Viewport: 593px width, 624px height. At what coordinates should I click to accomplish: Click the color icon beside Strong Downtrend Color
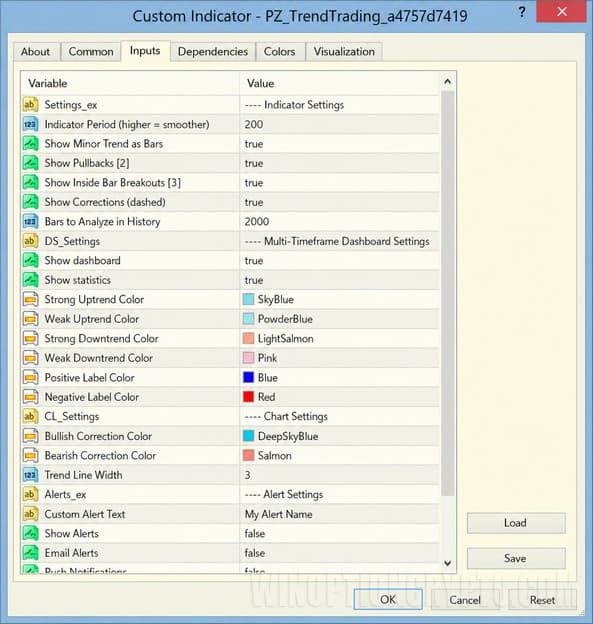(30, 339)
